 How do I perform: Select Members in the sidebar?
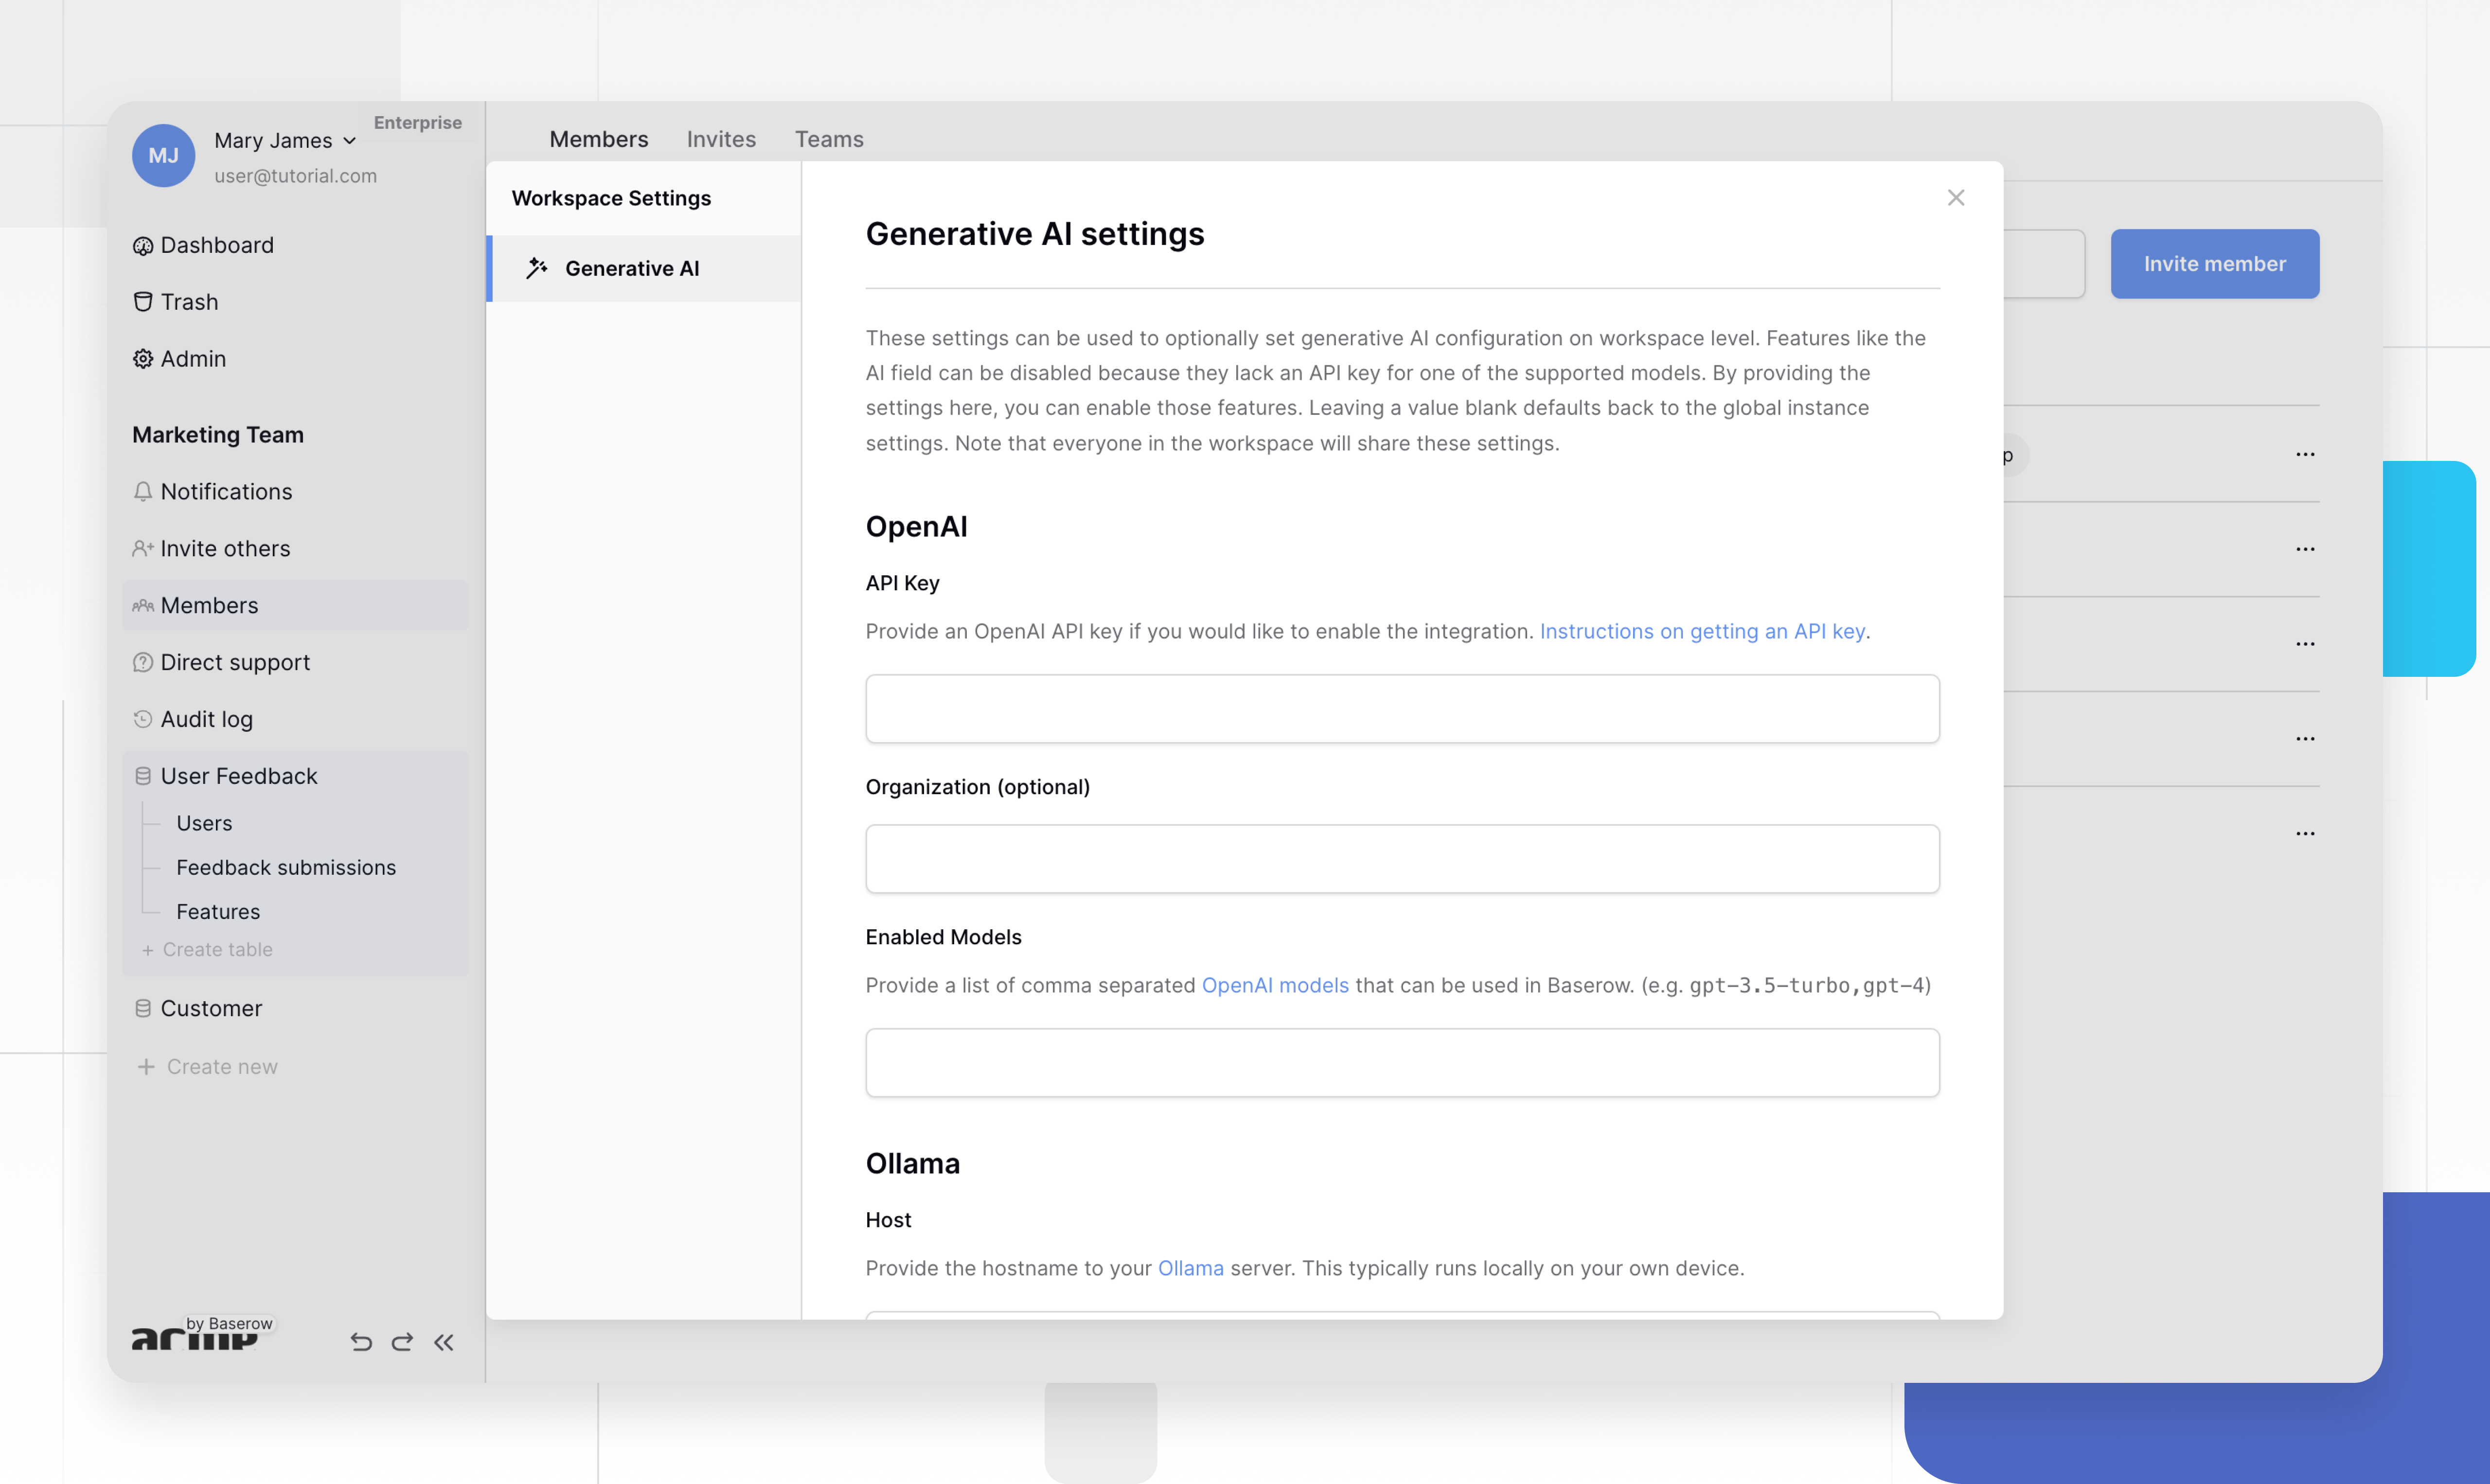tap(295, 606)
